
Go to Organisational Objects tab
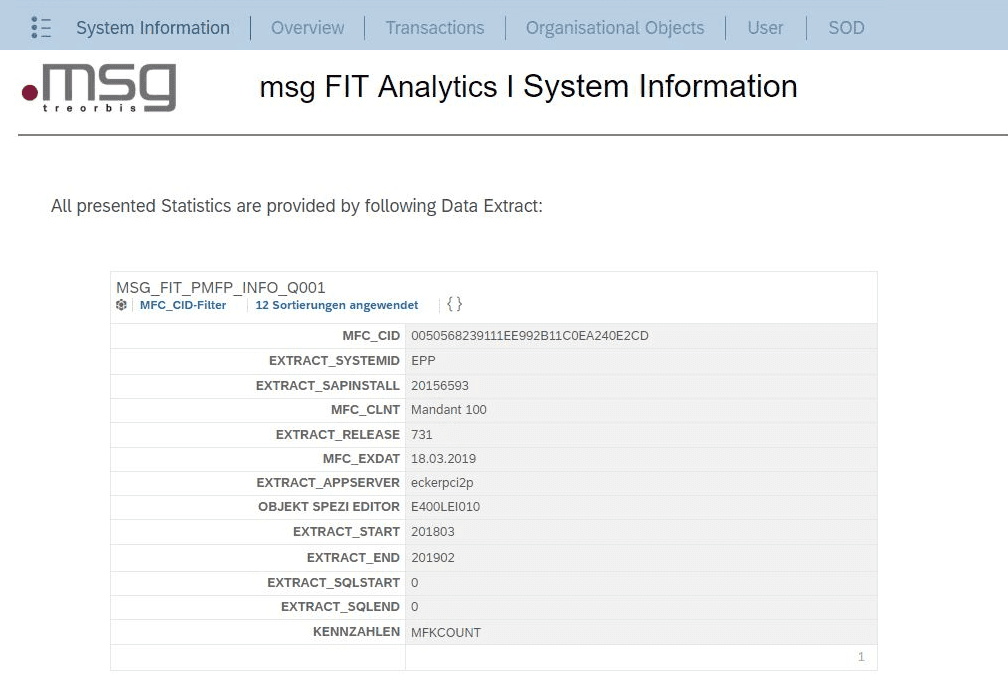tap(615, 28)
